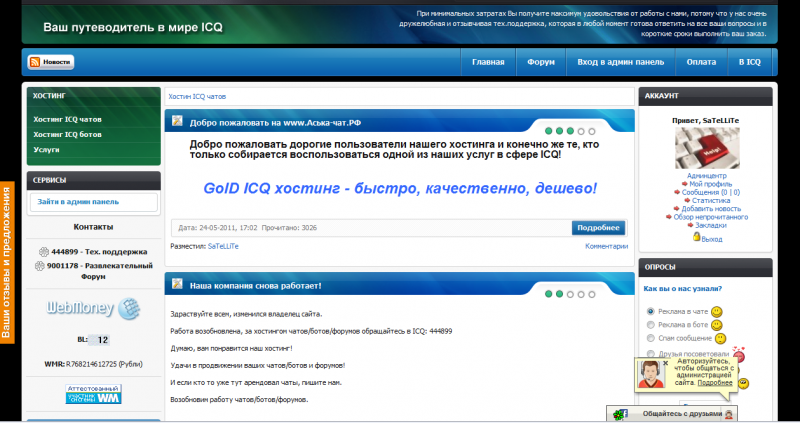The height and width of the screenshot is (423, 800).
Task: Select Реклама в боте poll option
Action: point(651,325)
